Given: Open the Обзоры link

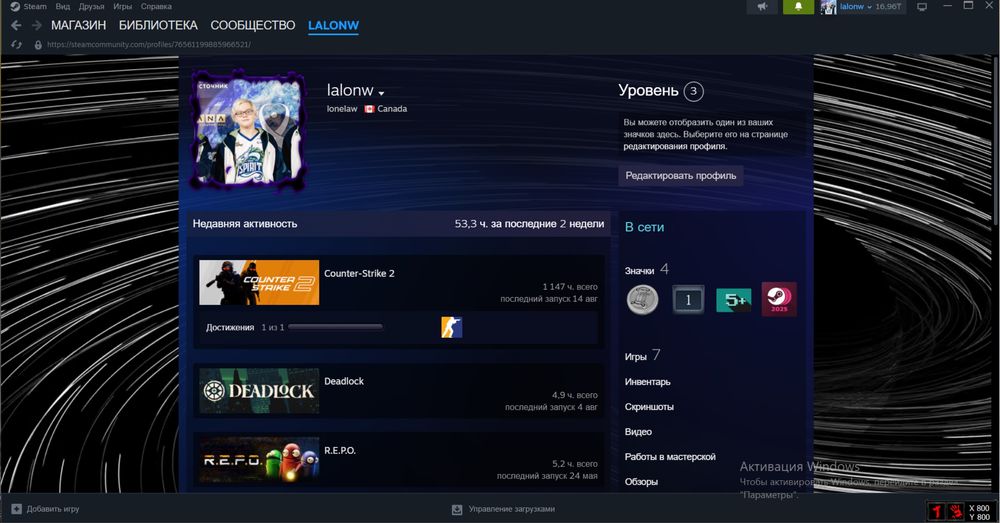Looking at the screenshot, I should pyautogui.click(x=641, y=482).
